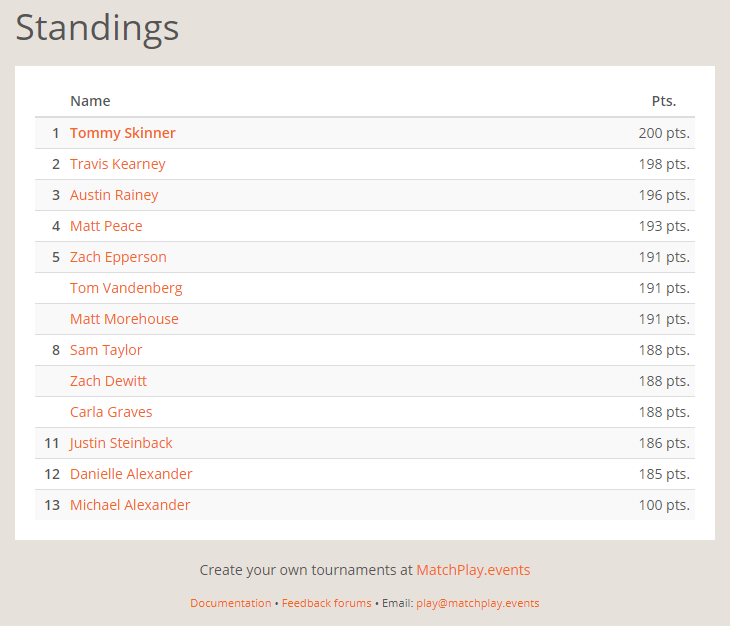Click Tommy Skinner's 200 pts. score
The image size is (730, 626).
pyautogui.click(x=664, y=133)
